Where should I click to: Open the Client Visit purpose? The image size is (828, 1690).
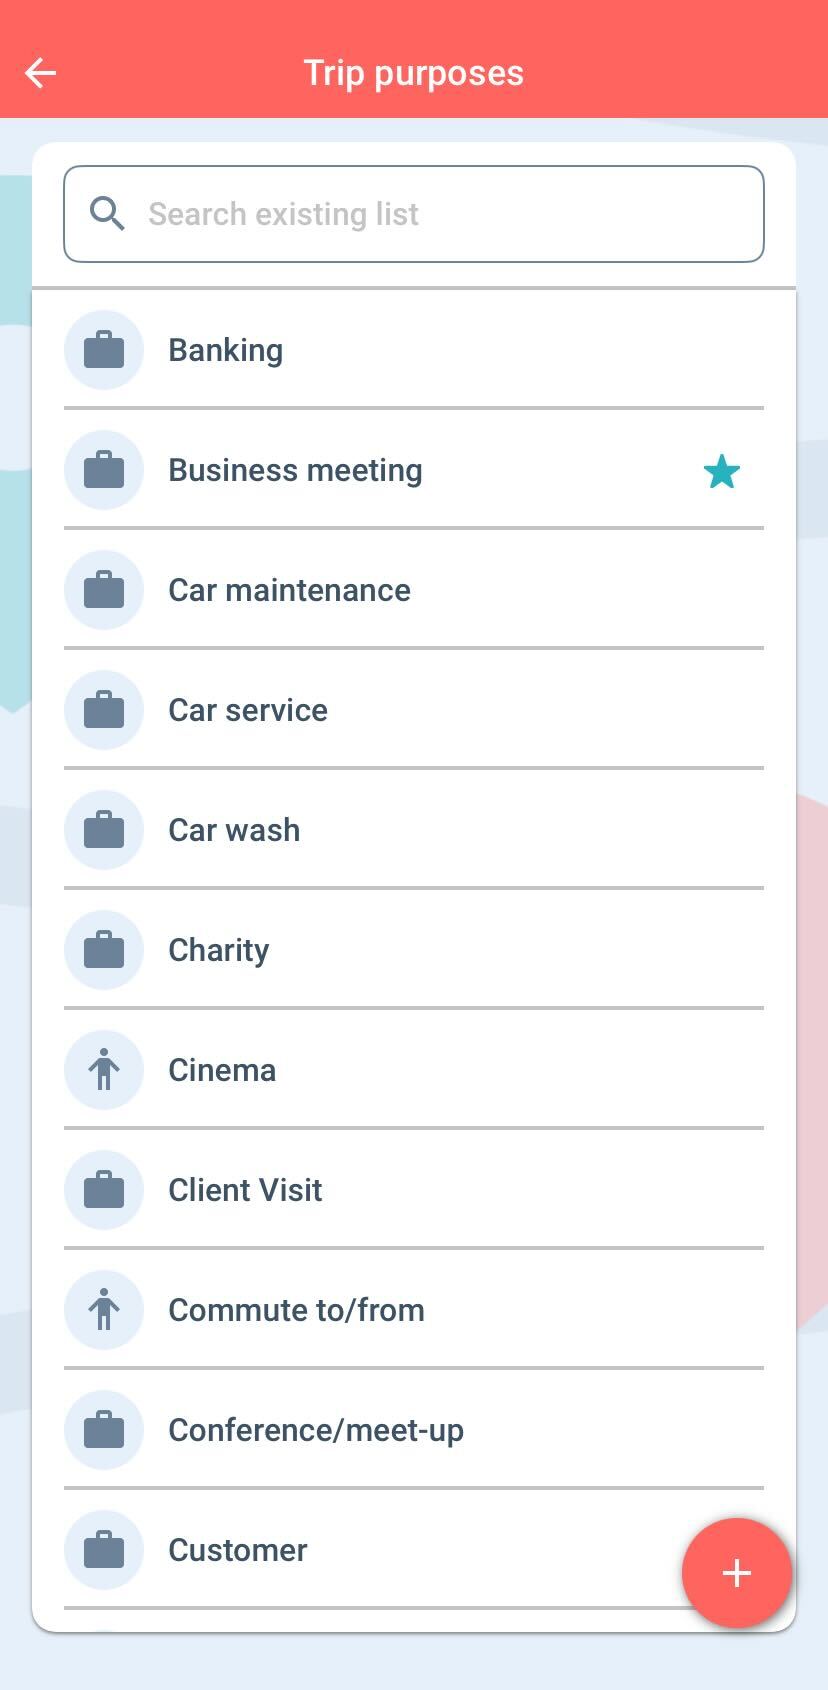[245, 1191]
